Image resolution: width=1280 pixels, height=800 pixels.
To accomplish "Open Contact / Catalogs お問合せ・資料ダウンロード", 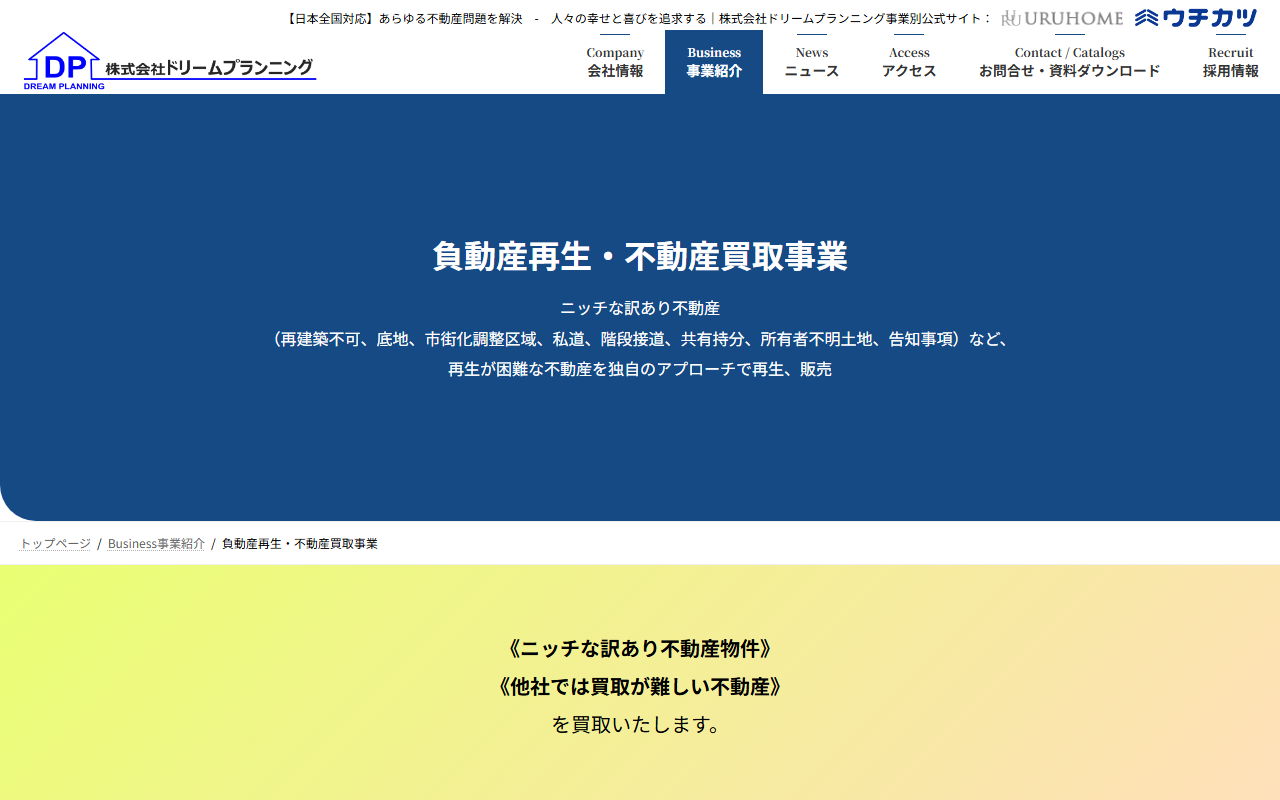I will click(1070, 62).
